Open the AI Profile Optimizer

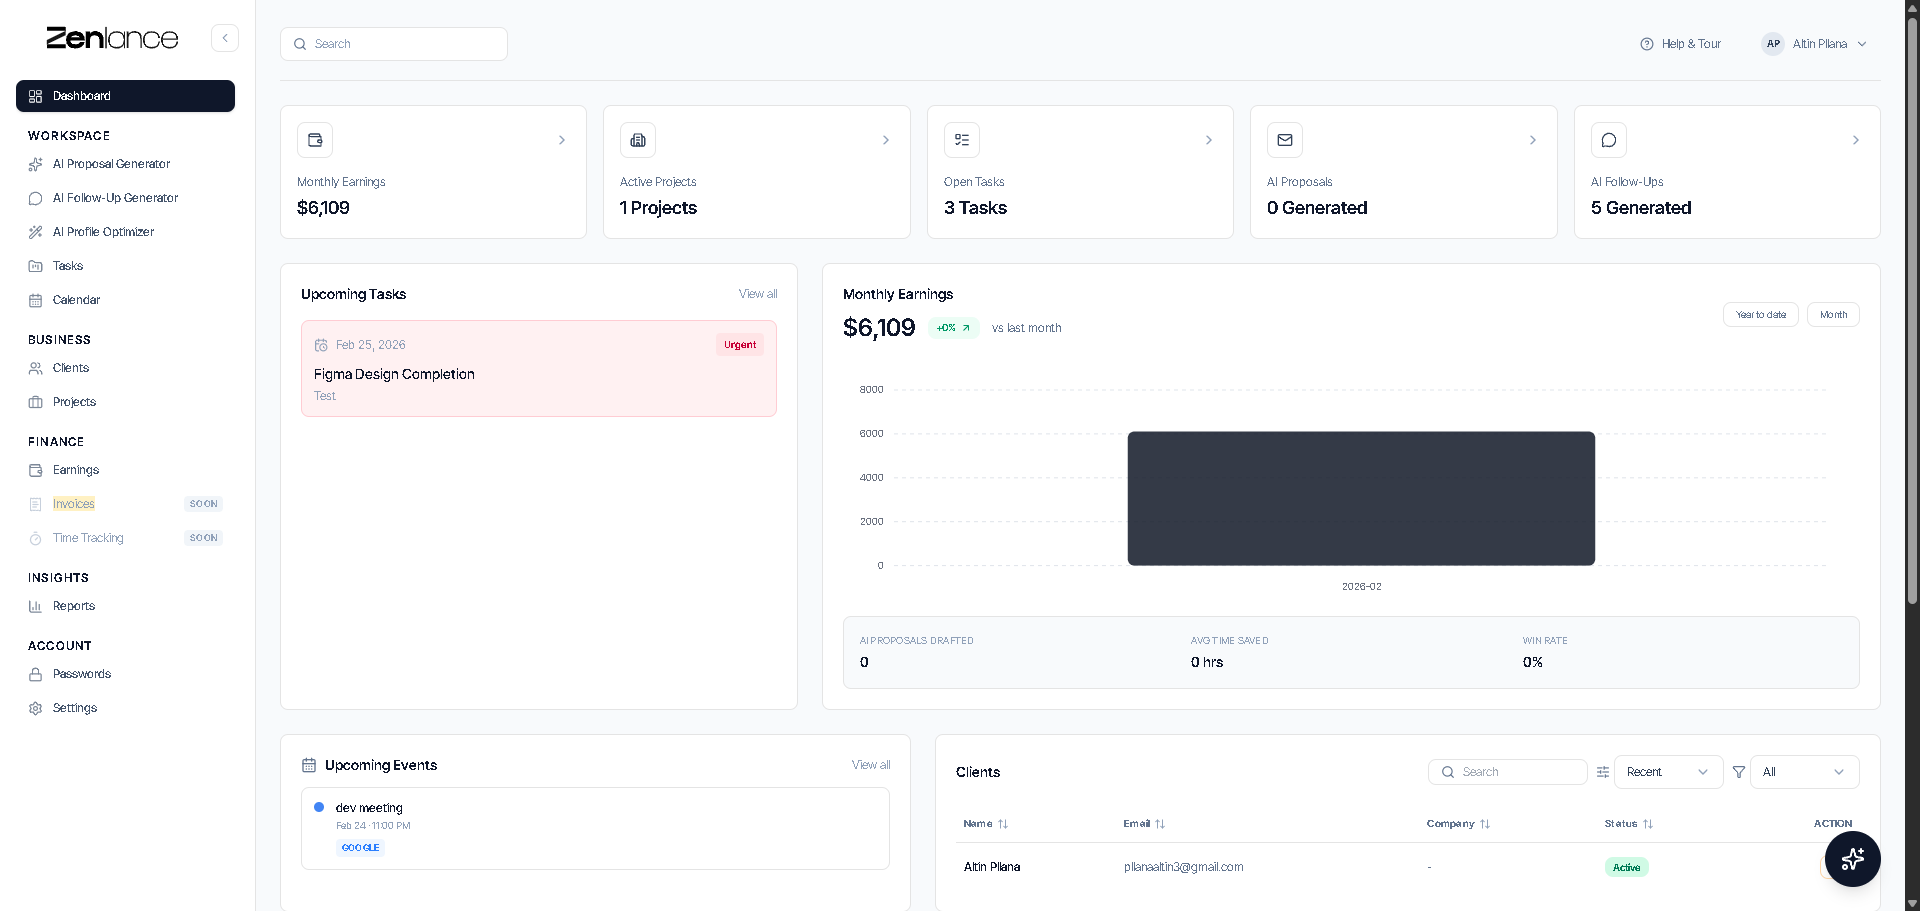point(102,231)
